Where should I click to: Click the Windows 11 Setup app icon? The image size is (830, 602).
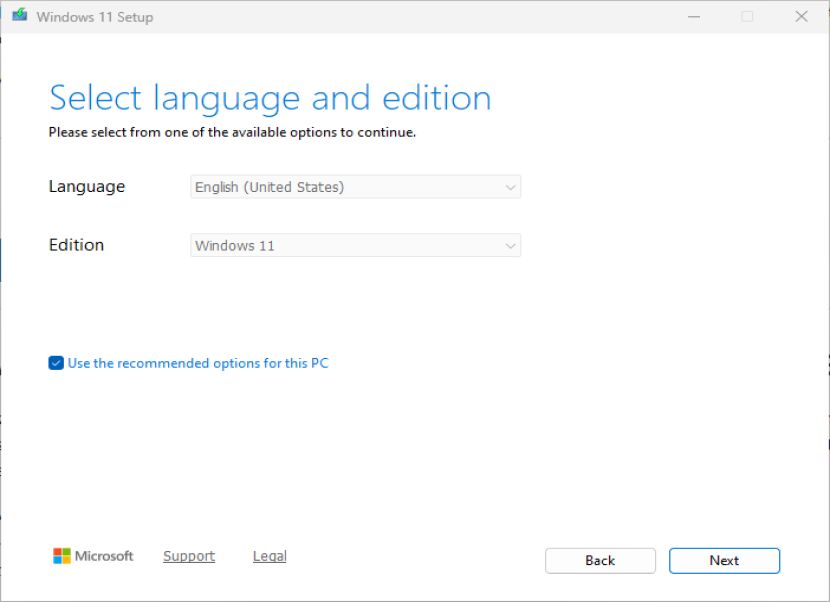pos(20,15)
